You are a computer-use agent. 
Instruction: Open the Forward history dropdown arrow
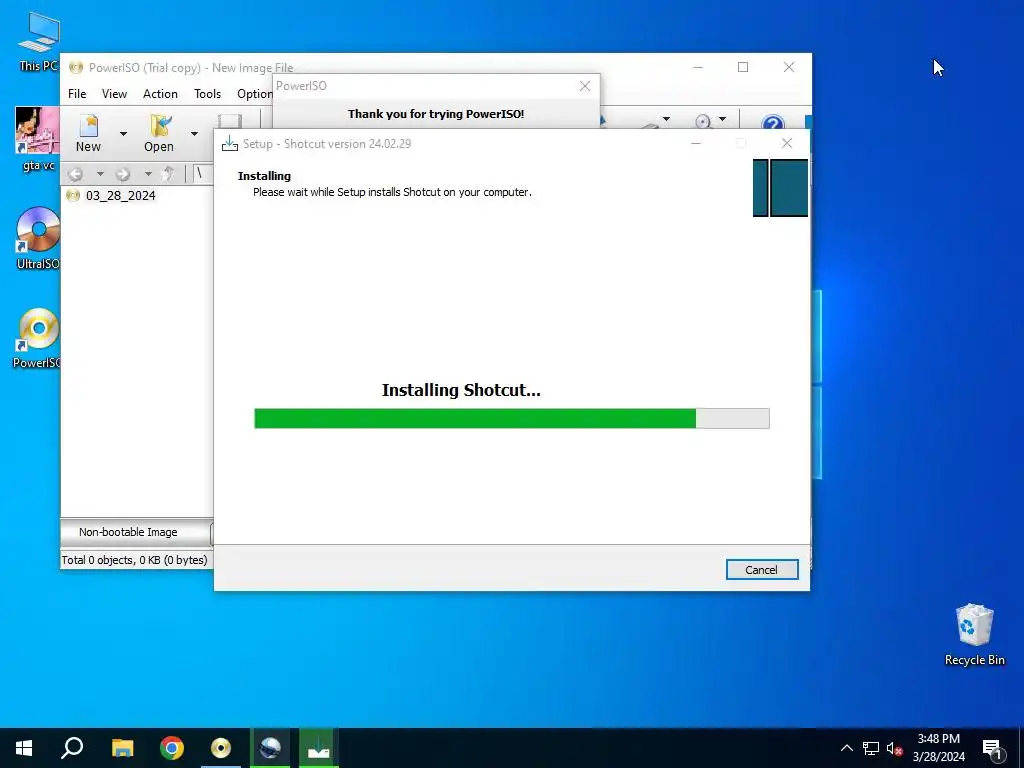(148, 174)
